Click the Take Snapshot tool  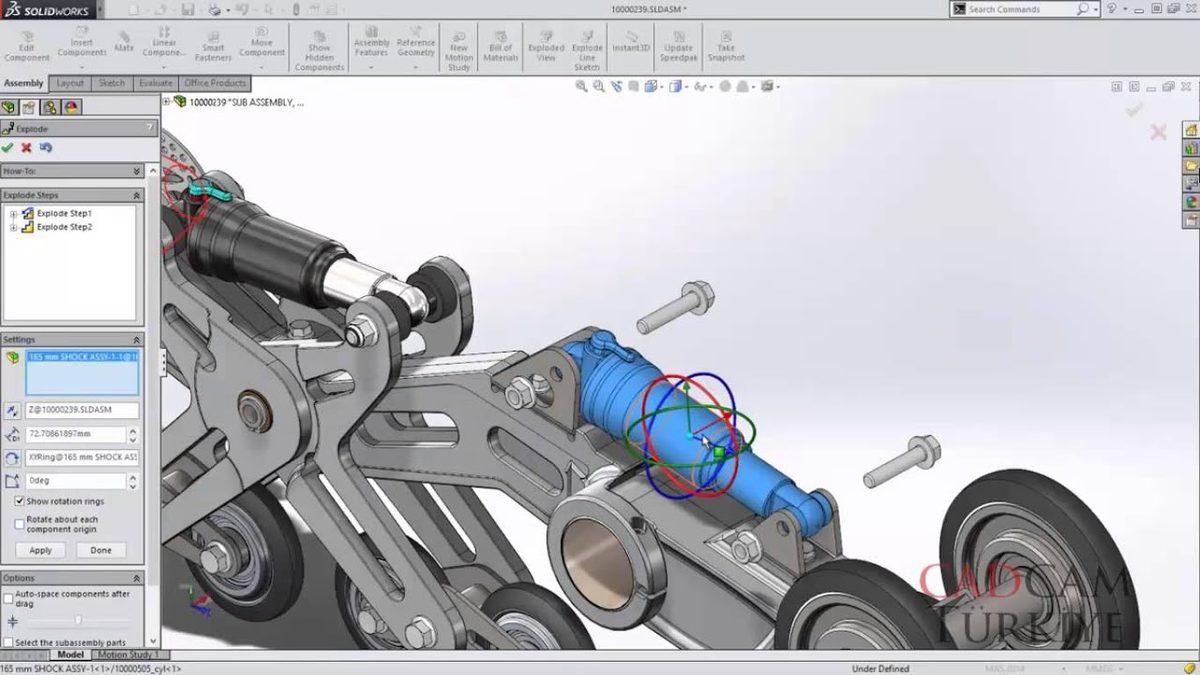[726, 45]
